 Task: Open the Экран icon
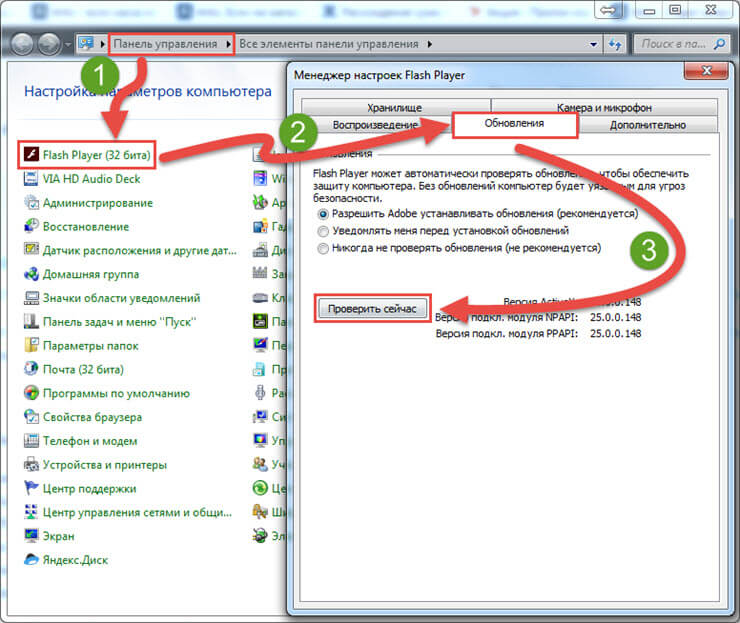(32, 536)
